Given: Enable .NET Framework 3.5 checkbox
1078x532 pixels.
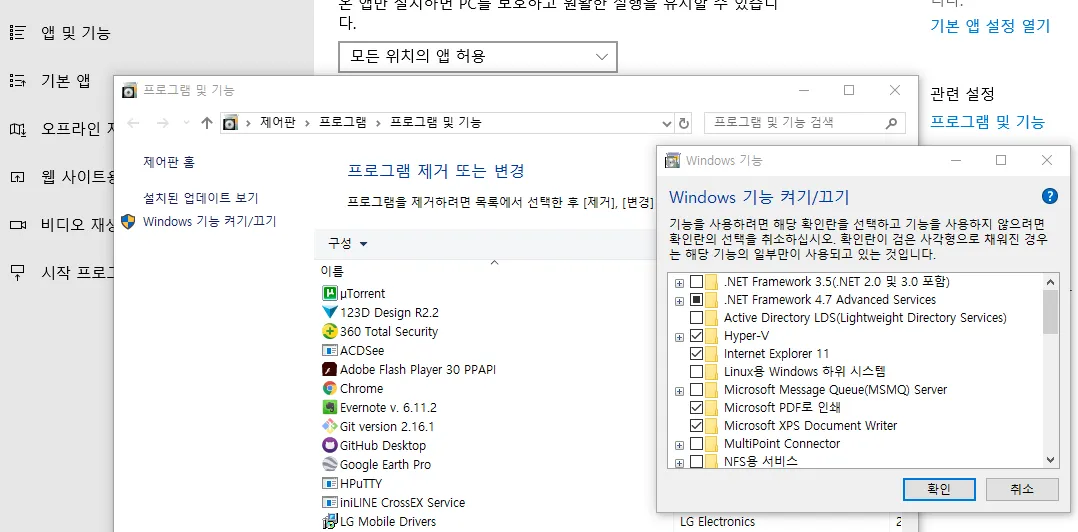Looking at the screenshot, I should click(x=696, y=282).
